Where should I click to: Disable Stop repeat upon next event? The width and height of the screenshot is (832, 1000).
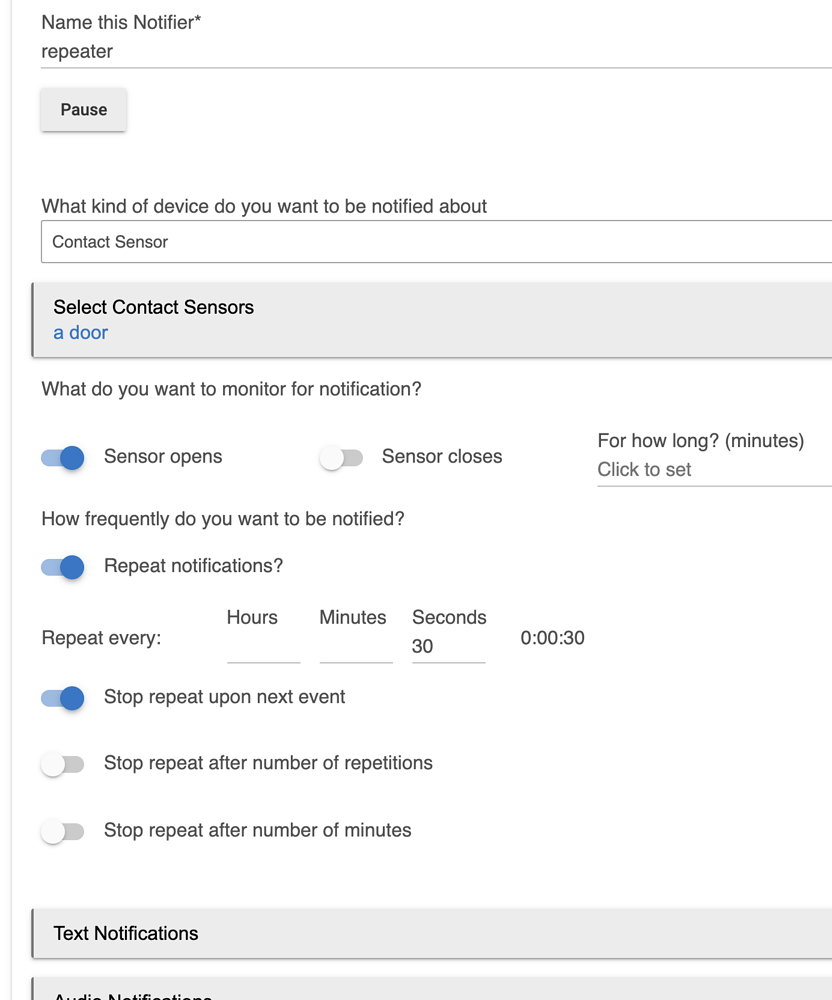pyautogui.click(x=62, y=699)
